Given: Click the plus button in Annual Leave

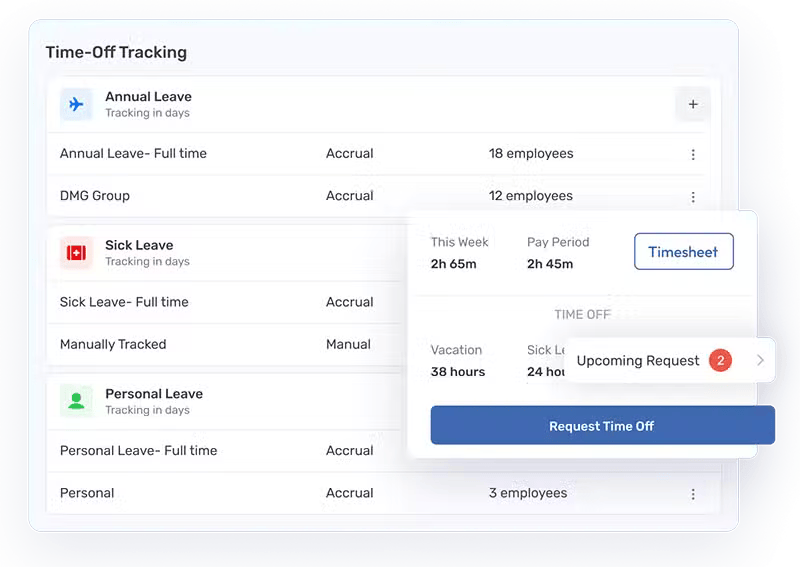Looking at the screenshot, I should click(x=693, y=104).
